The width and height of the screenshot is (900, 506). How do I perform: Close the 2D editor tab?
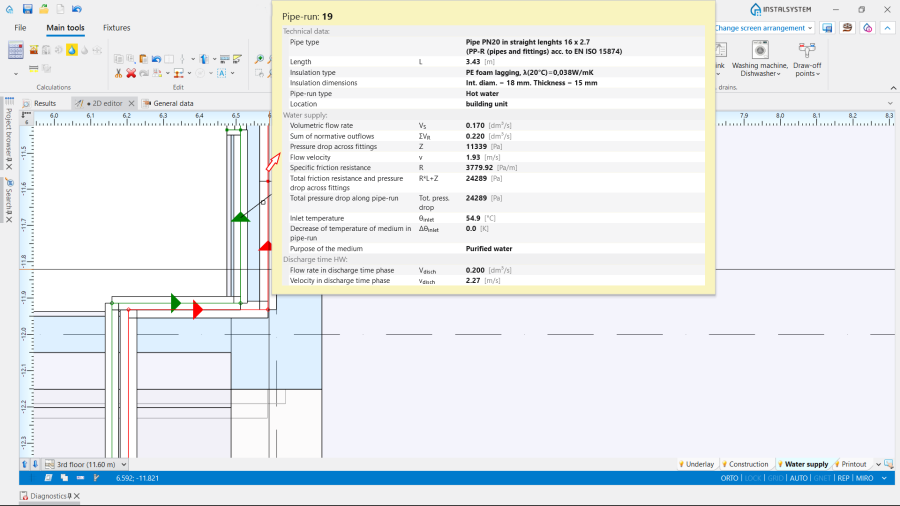(129, 103)
